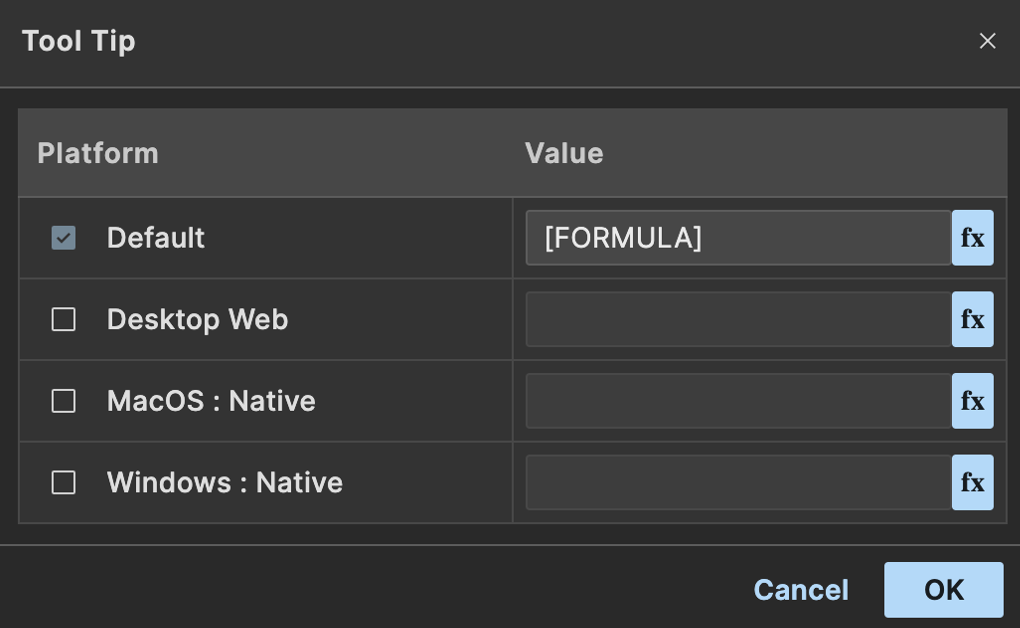Open the fx formula editor for Desktop Web
The height and width of the screenshot is (628, 1020).
coord(973,319)
